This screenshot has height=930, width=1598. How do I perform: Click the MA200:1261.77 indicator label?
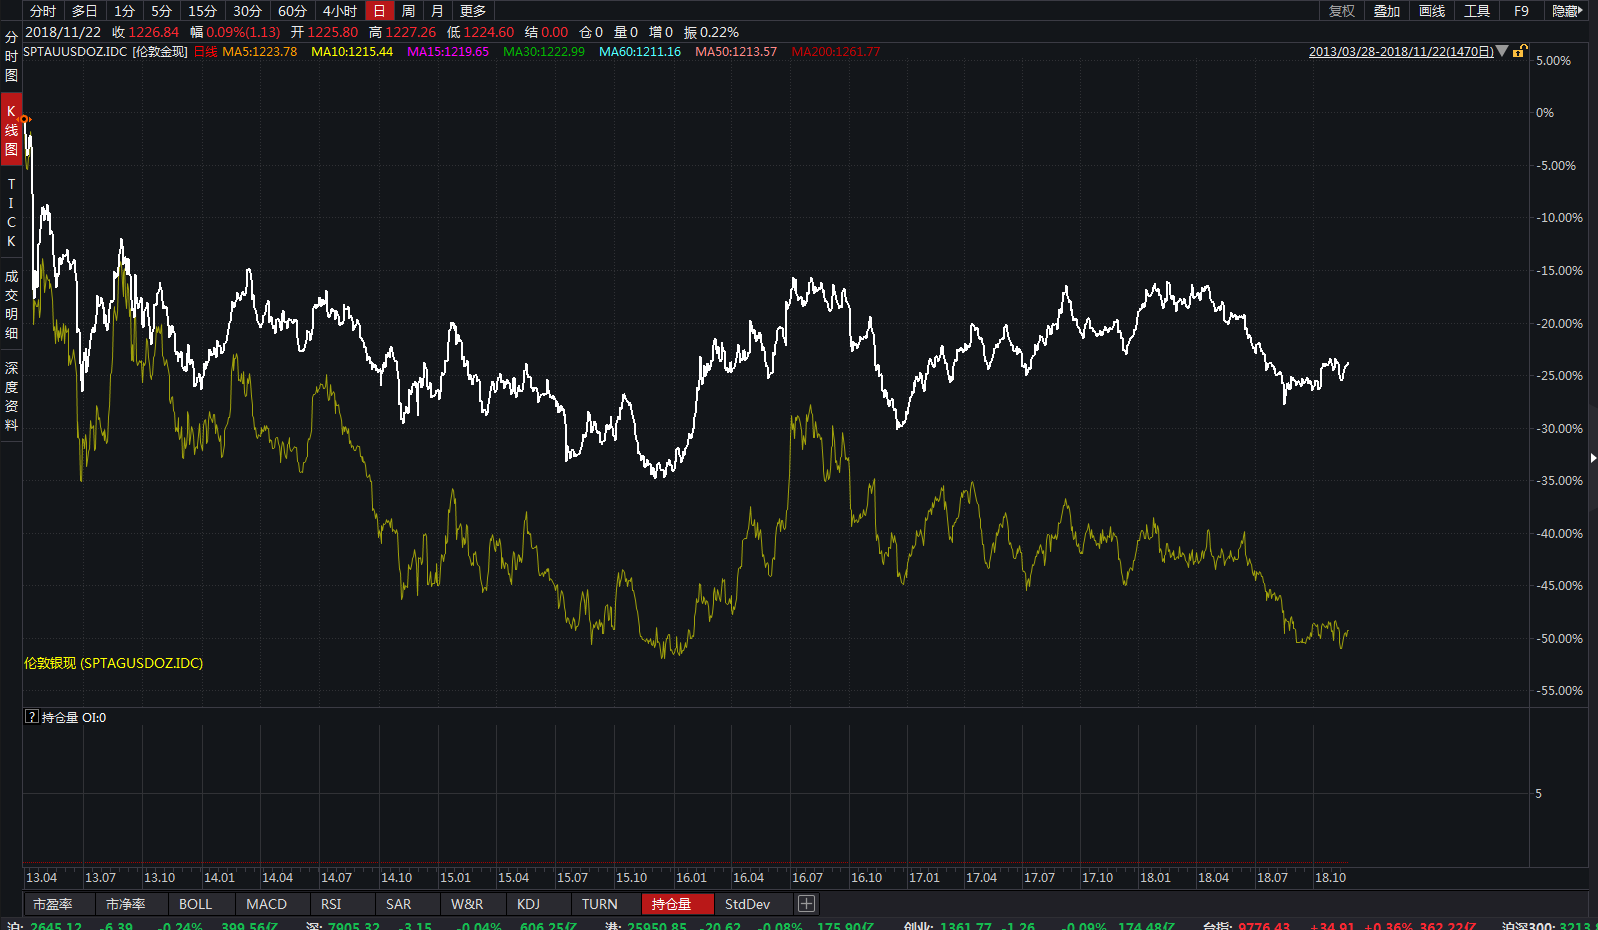click(836, 51)
